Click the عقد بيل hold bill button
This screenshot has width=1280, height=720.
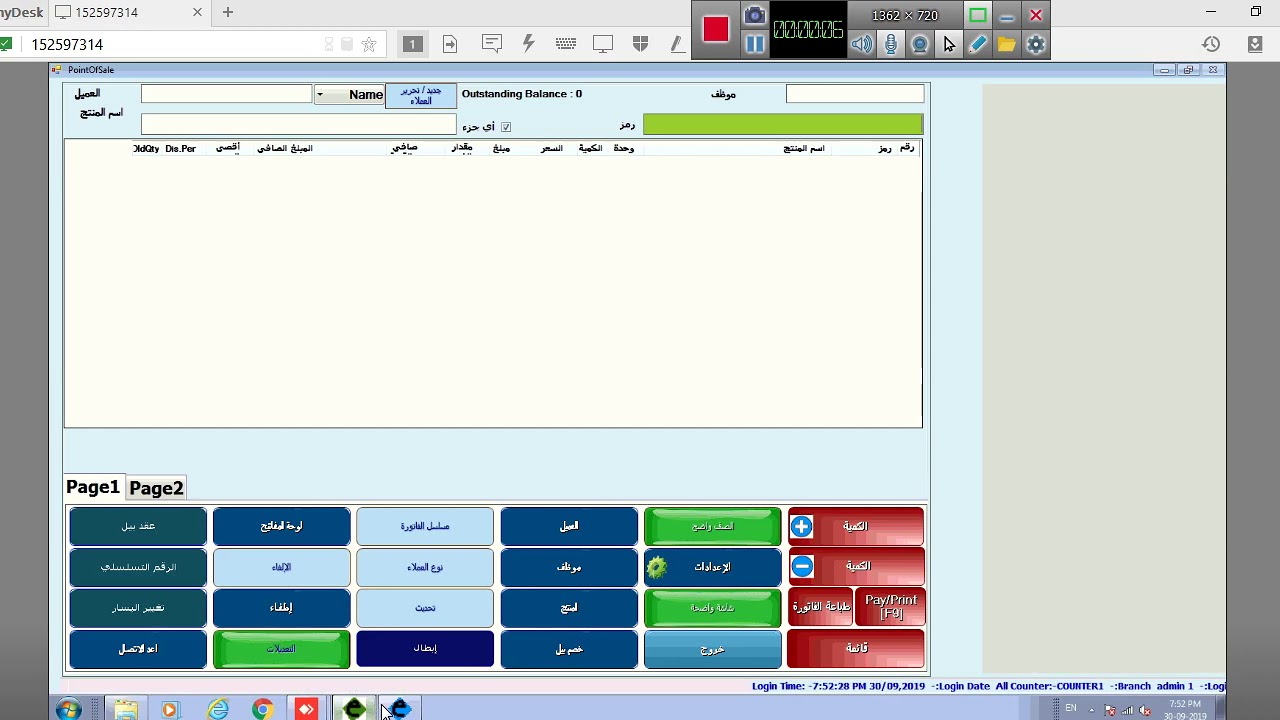tap(138, 526)
